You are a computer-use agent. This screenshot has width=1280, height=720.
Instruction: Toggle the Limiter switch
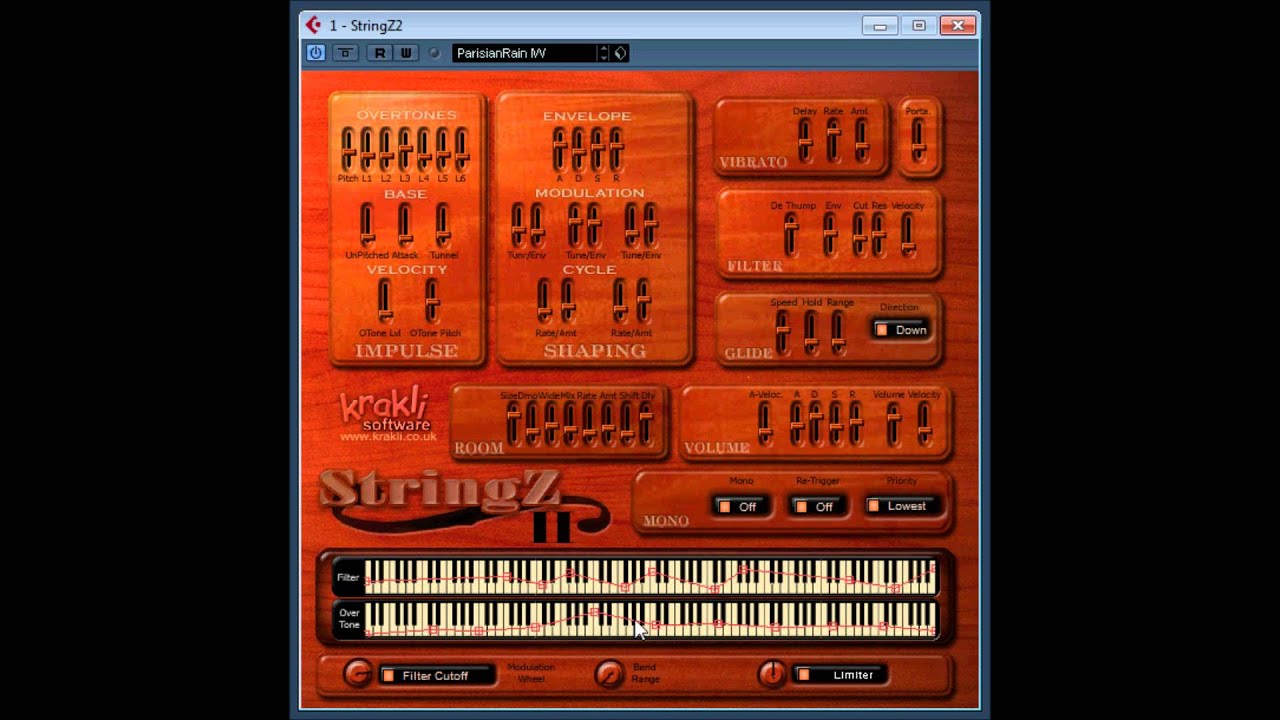pyautogui.click(x=840, y=675)
